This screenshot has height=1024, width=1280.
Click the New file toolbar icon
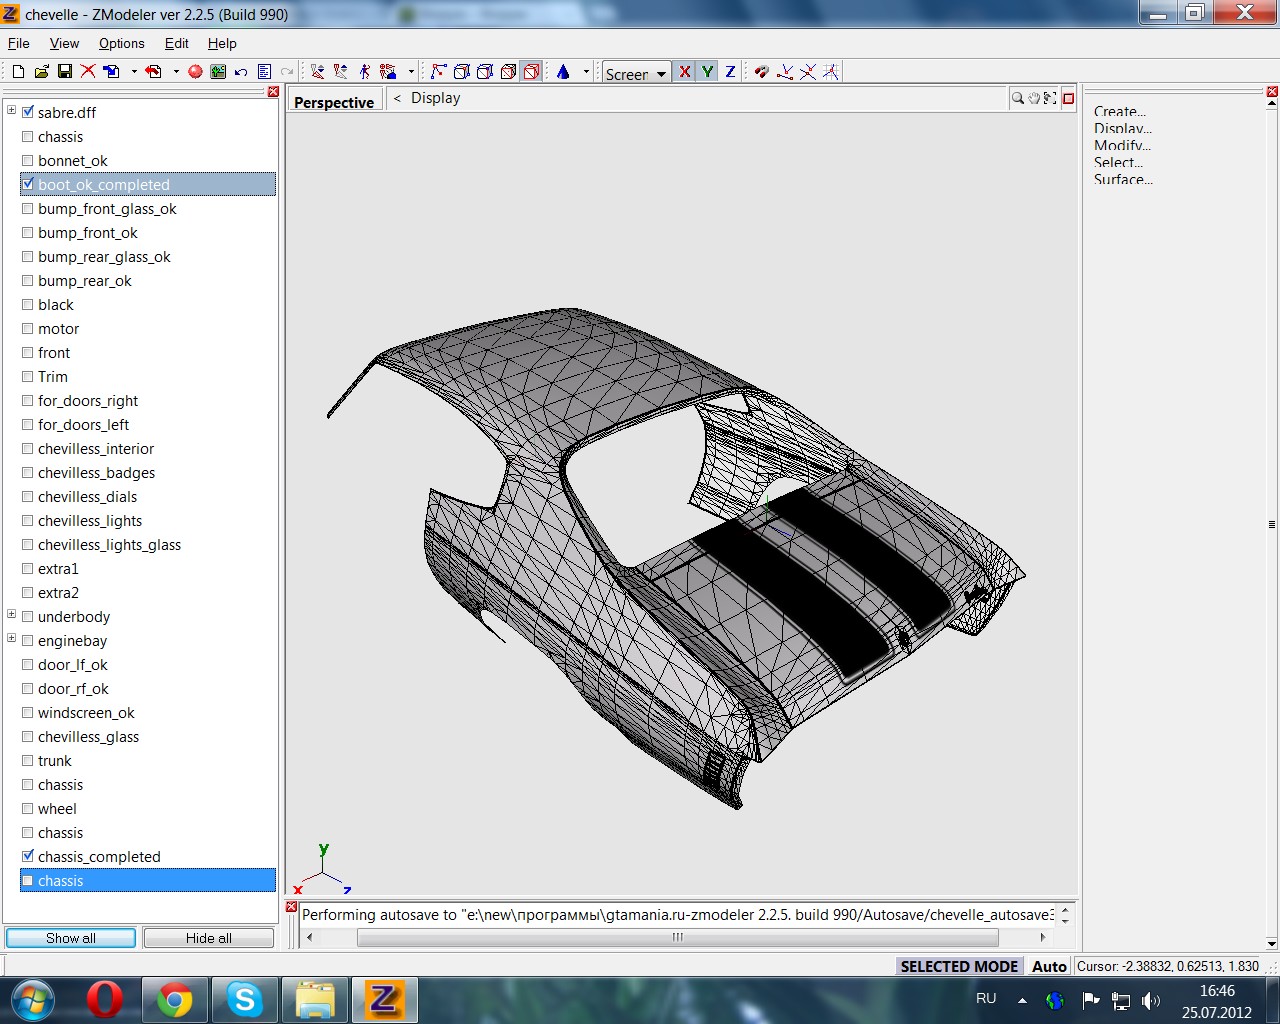18,71
